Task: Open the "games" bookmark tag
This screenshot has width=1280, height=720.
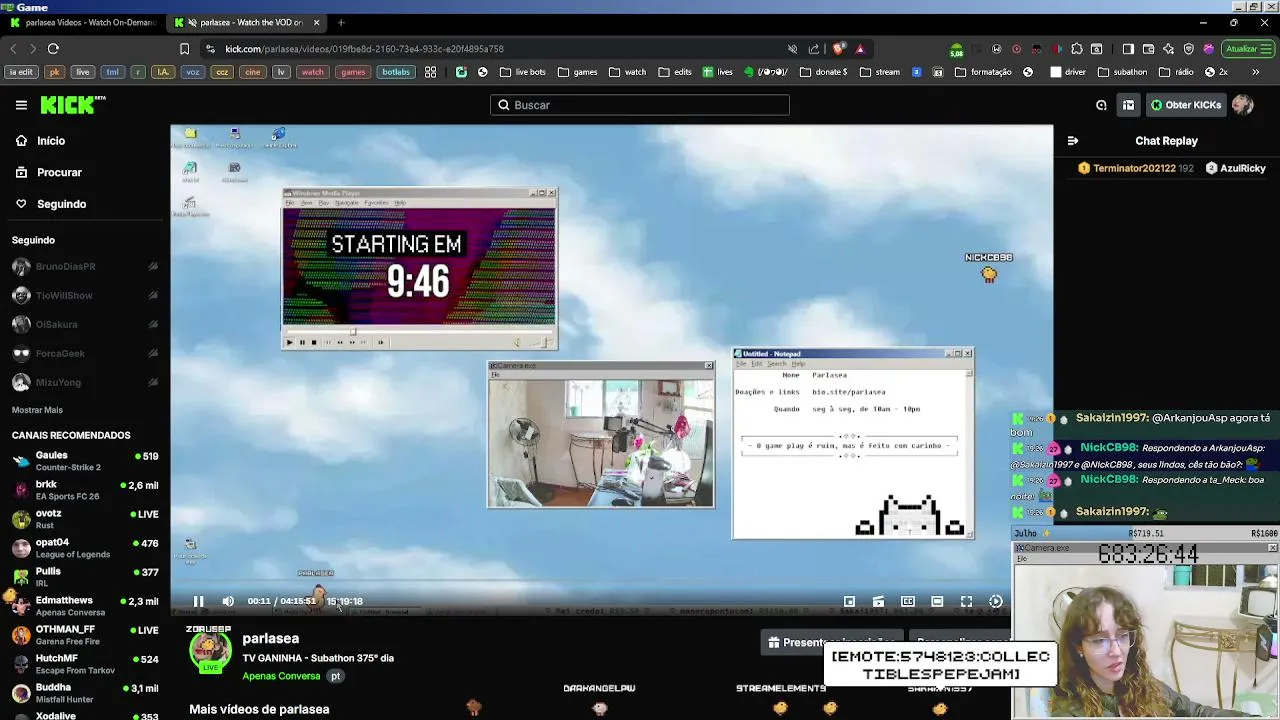Action: point(353,72)
